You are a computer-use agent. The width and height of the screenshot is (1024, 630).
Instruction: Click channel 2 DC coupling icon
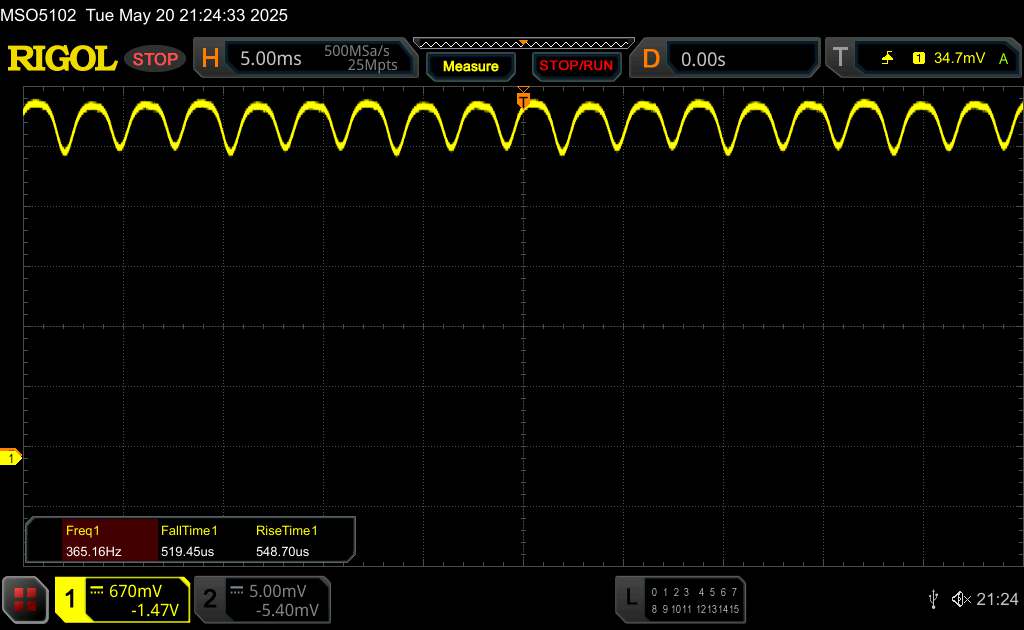coord(237,590)
